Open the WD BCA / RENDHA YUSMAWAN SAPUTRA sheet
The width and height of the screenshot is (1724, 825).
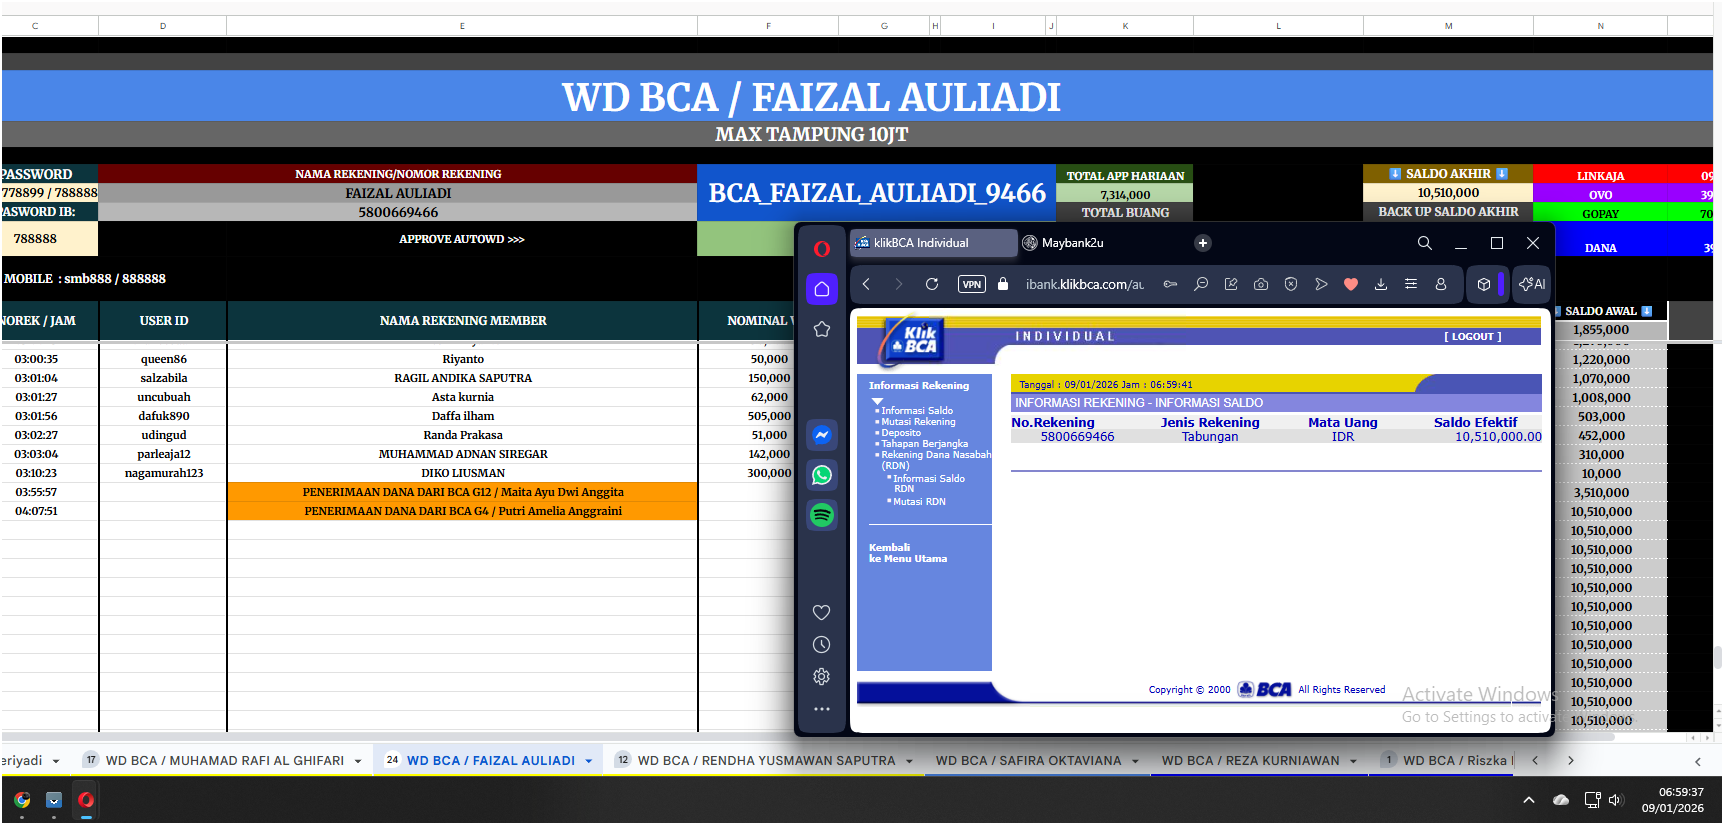click(767, 761)
